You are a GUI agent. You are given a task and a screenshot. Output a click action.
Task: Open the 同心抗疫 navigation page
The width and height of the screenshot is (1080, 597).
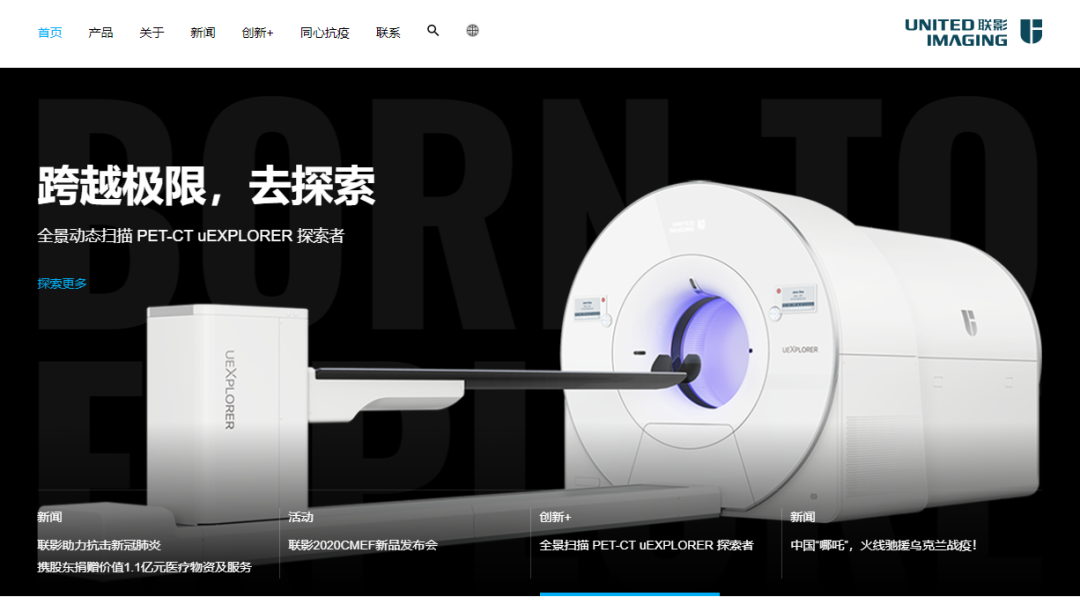[x=324, y=33]
